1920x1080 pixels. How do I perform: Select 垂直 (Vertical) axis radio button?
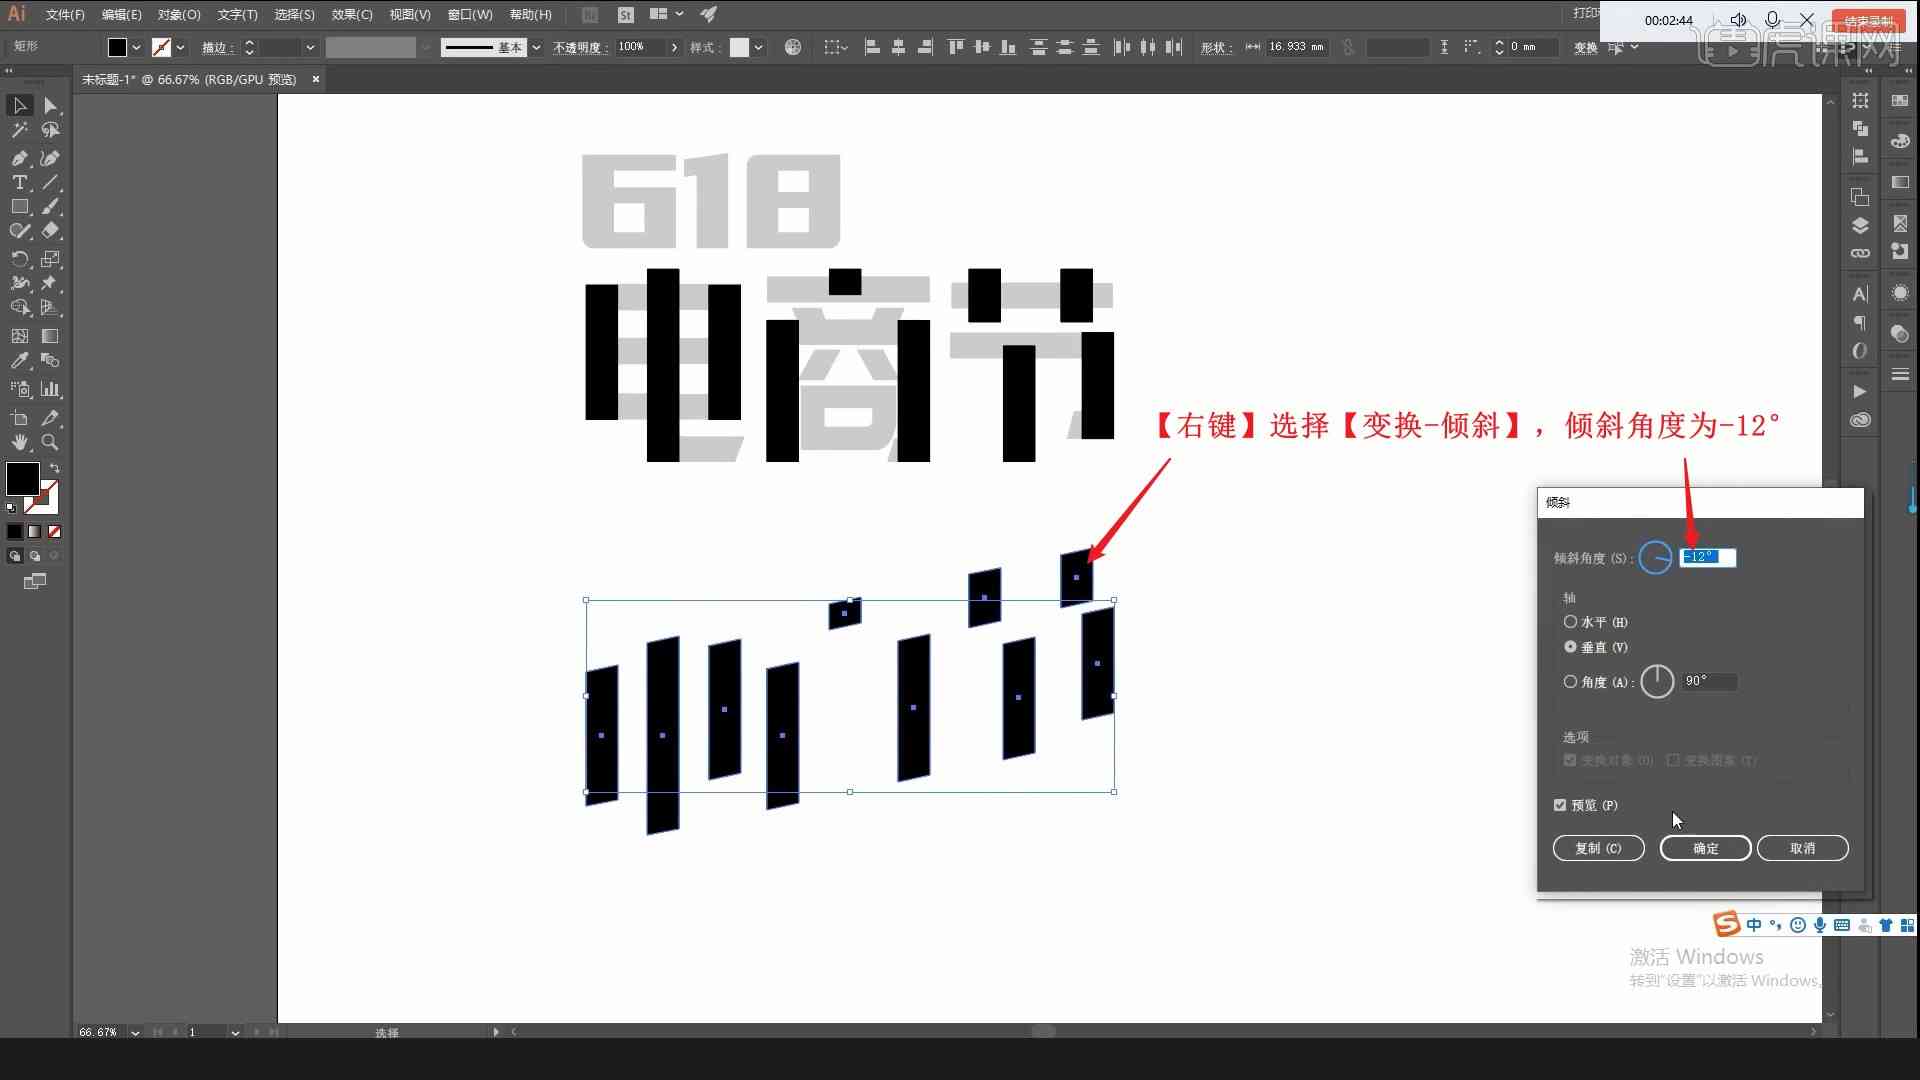pyautogui.click(x=1571, y=646)
